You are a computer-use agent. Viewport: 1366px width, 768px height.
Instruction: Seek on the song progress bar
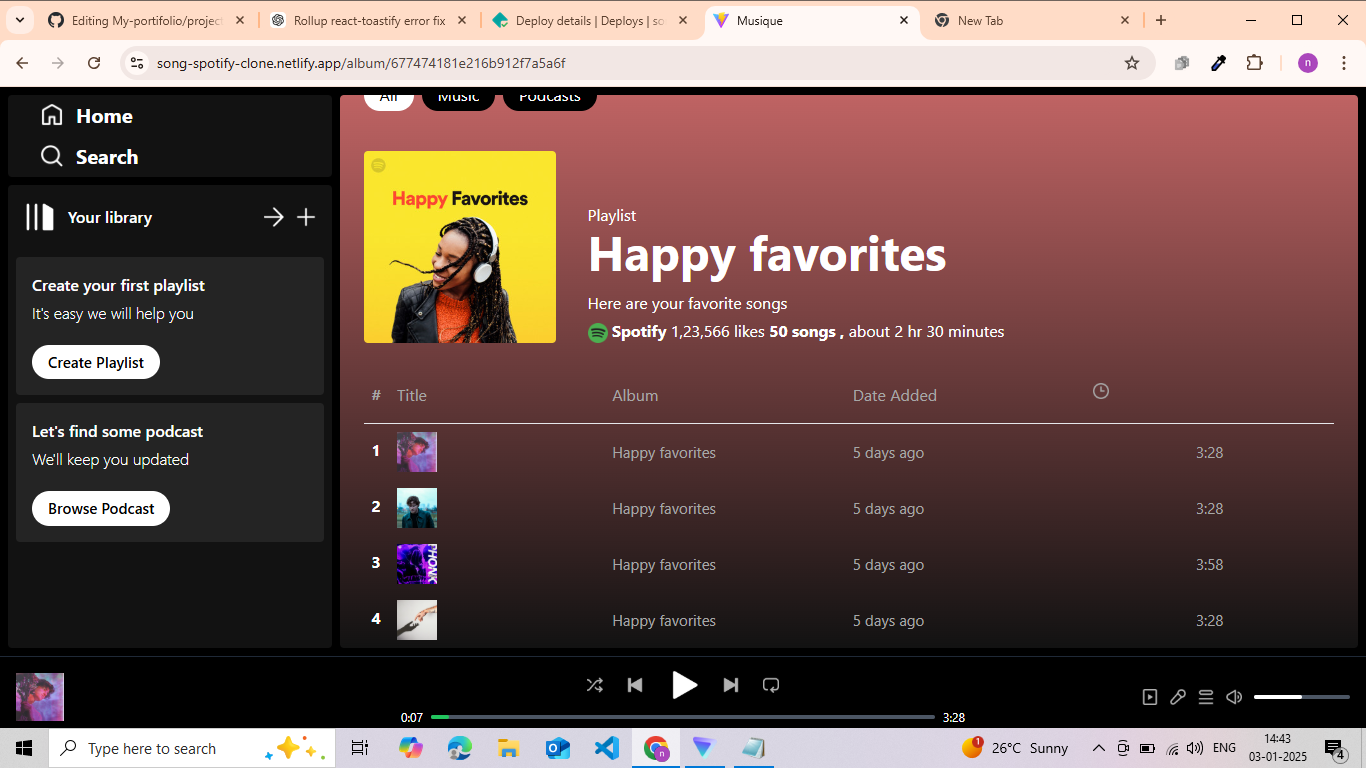[683, 717]
